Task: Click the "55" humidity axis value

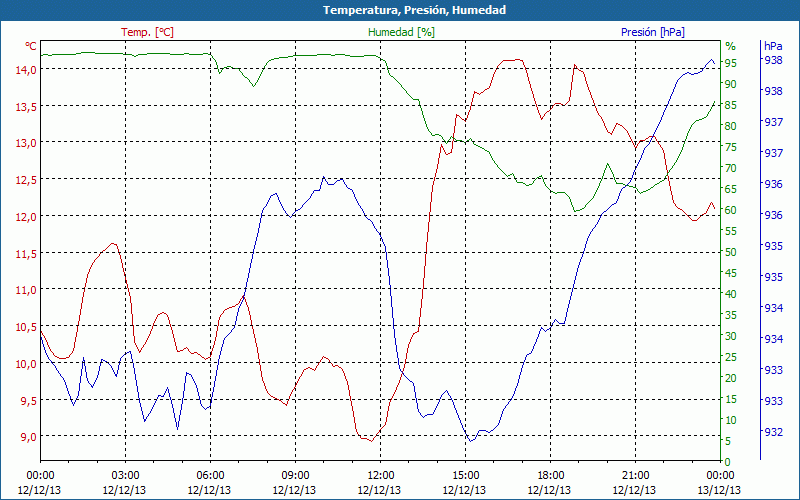Action: 731,231
